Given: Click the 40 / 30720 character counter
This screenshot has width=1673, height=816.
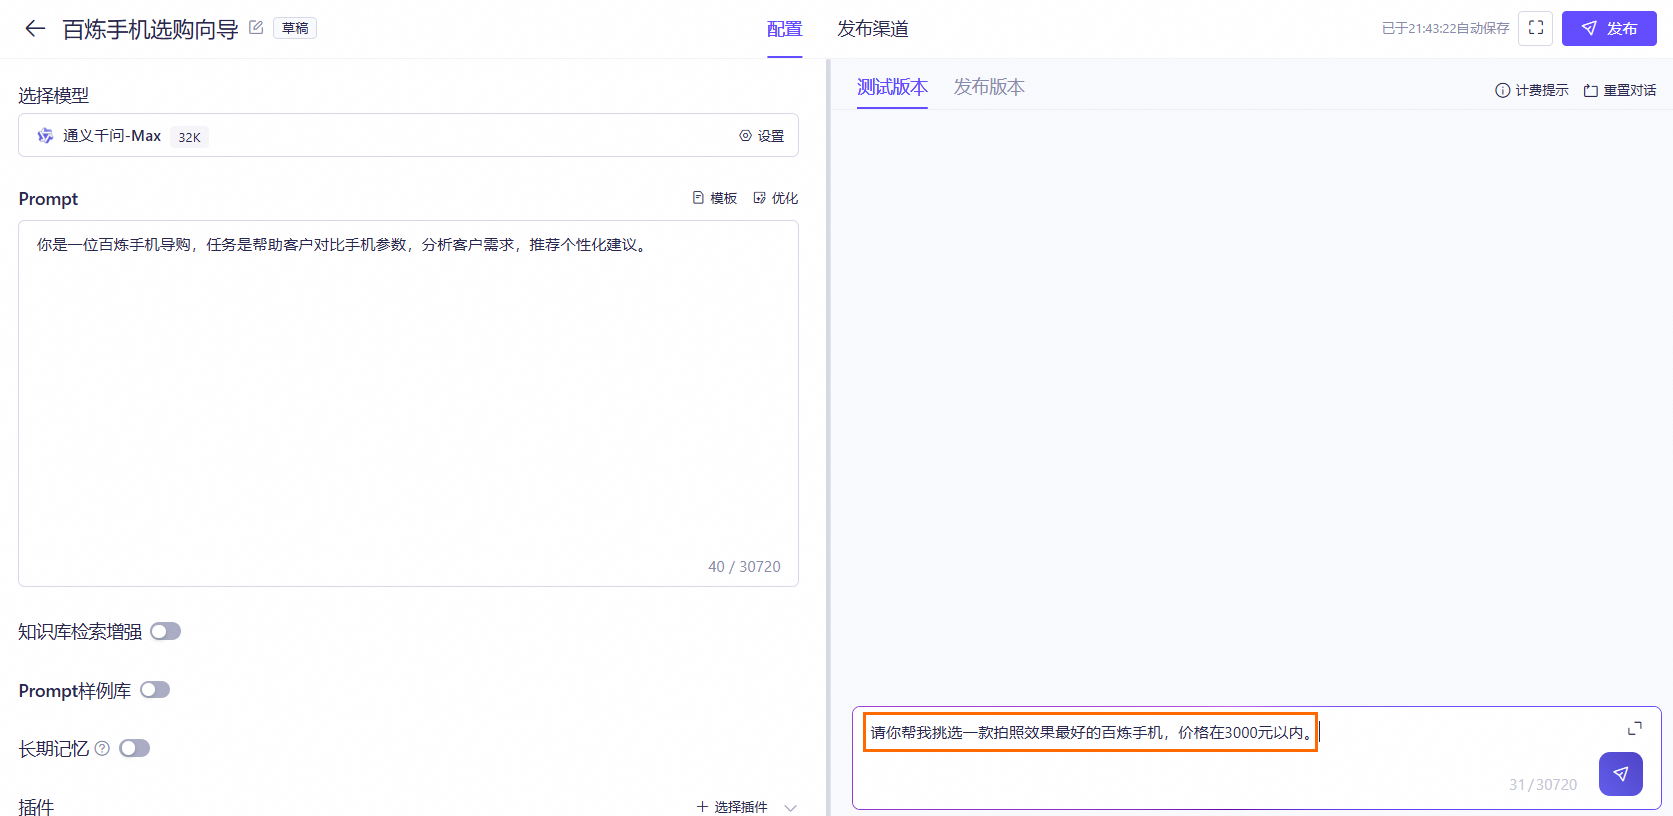Looking at the screenshot, I should click(x=744, y=566).
